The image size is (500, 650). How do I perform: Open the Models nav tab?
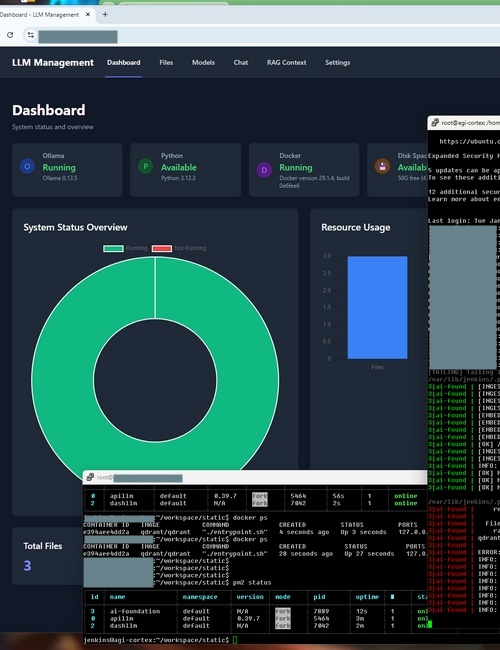click(x=203, y=63)
